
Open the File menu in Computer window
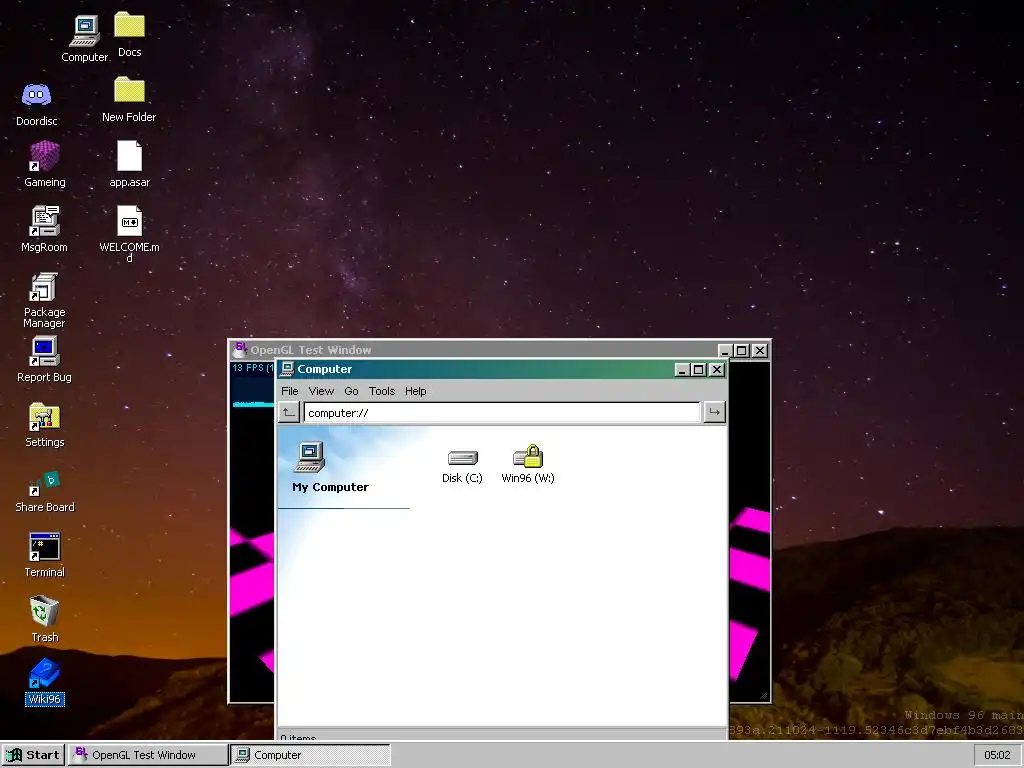[290, 391]
